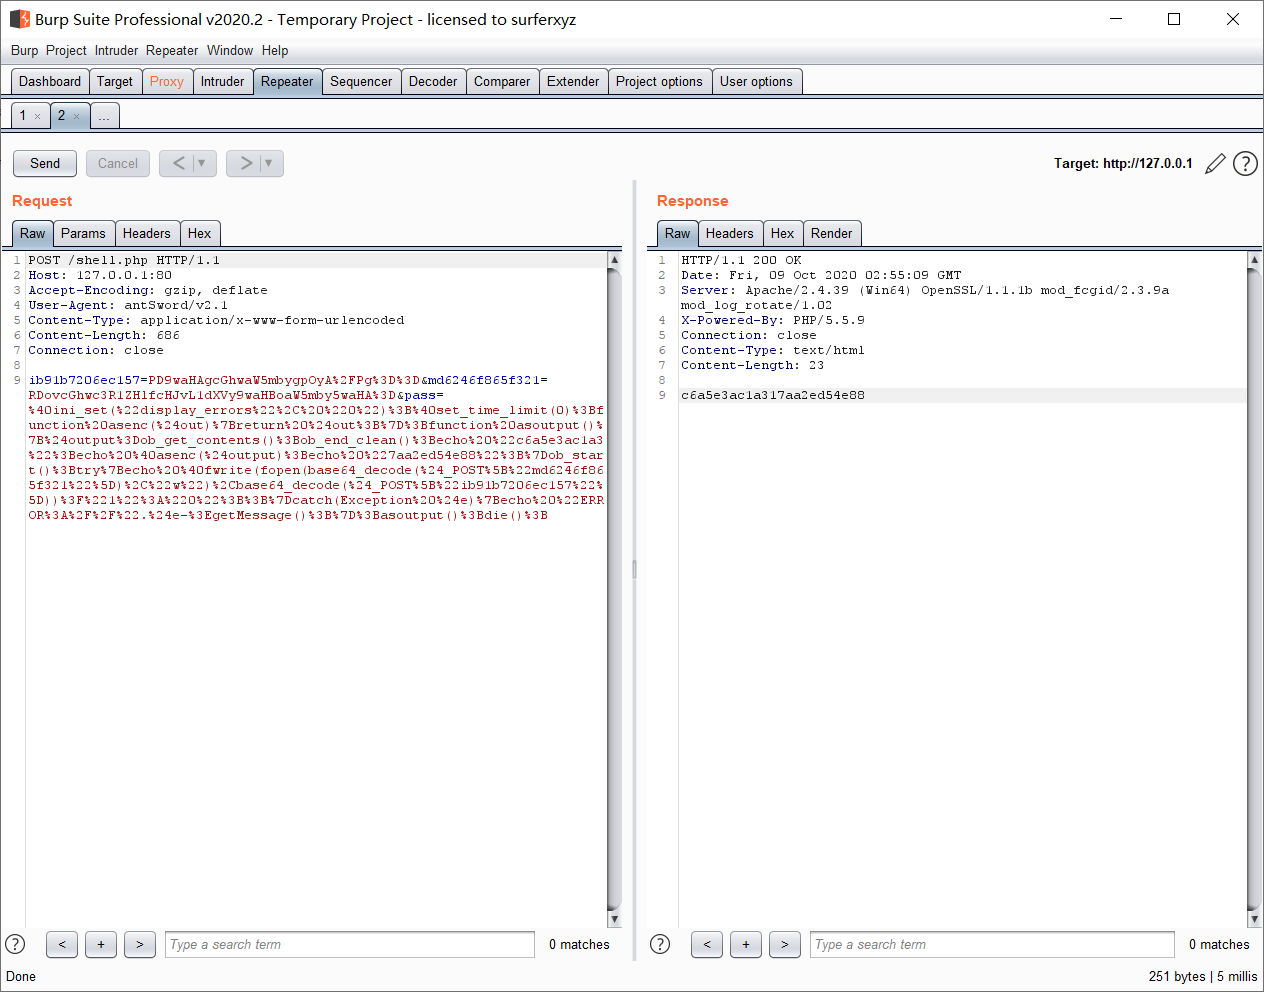Click the Request pane vertical scrollbar track

(614, 589)
